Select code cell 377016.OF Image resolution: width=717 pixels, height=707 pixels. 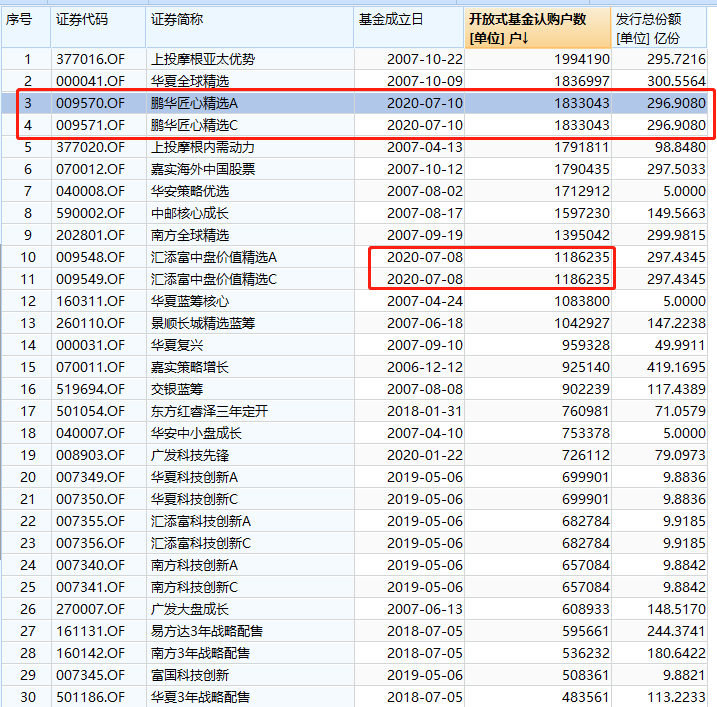(91, 59)
